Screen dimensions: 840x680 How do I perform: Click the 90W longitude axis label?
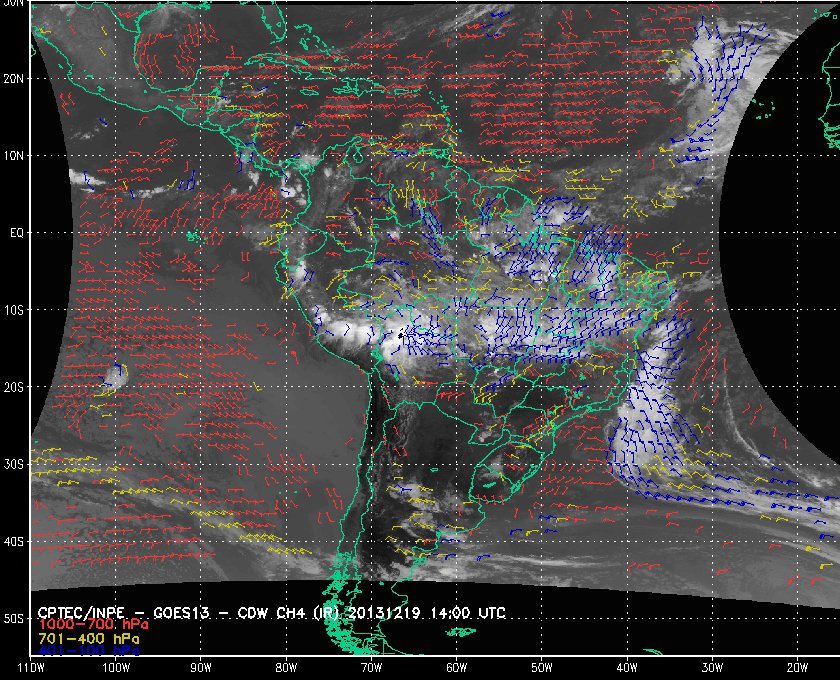tap(201, 667)
